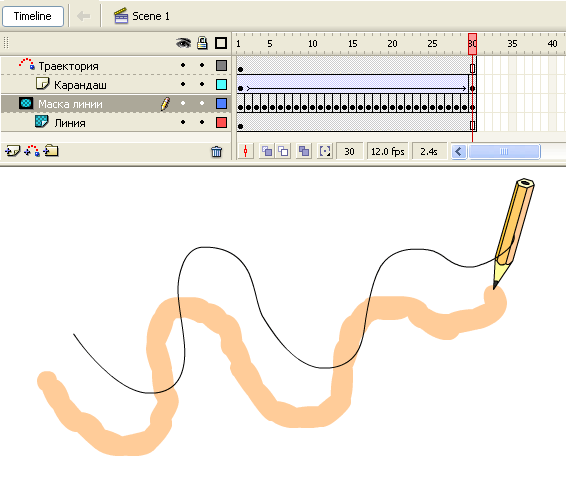Click the timeline panel drag gripper
The height and width of the screenshot is (490, 566).
6,43
